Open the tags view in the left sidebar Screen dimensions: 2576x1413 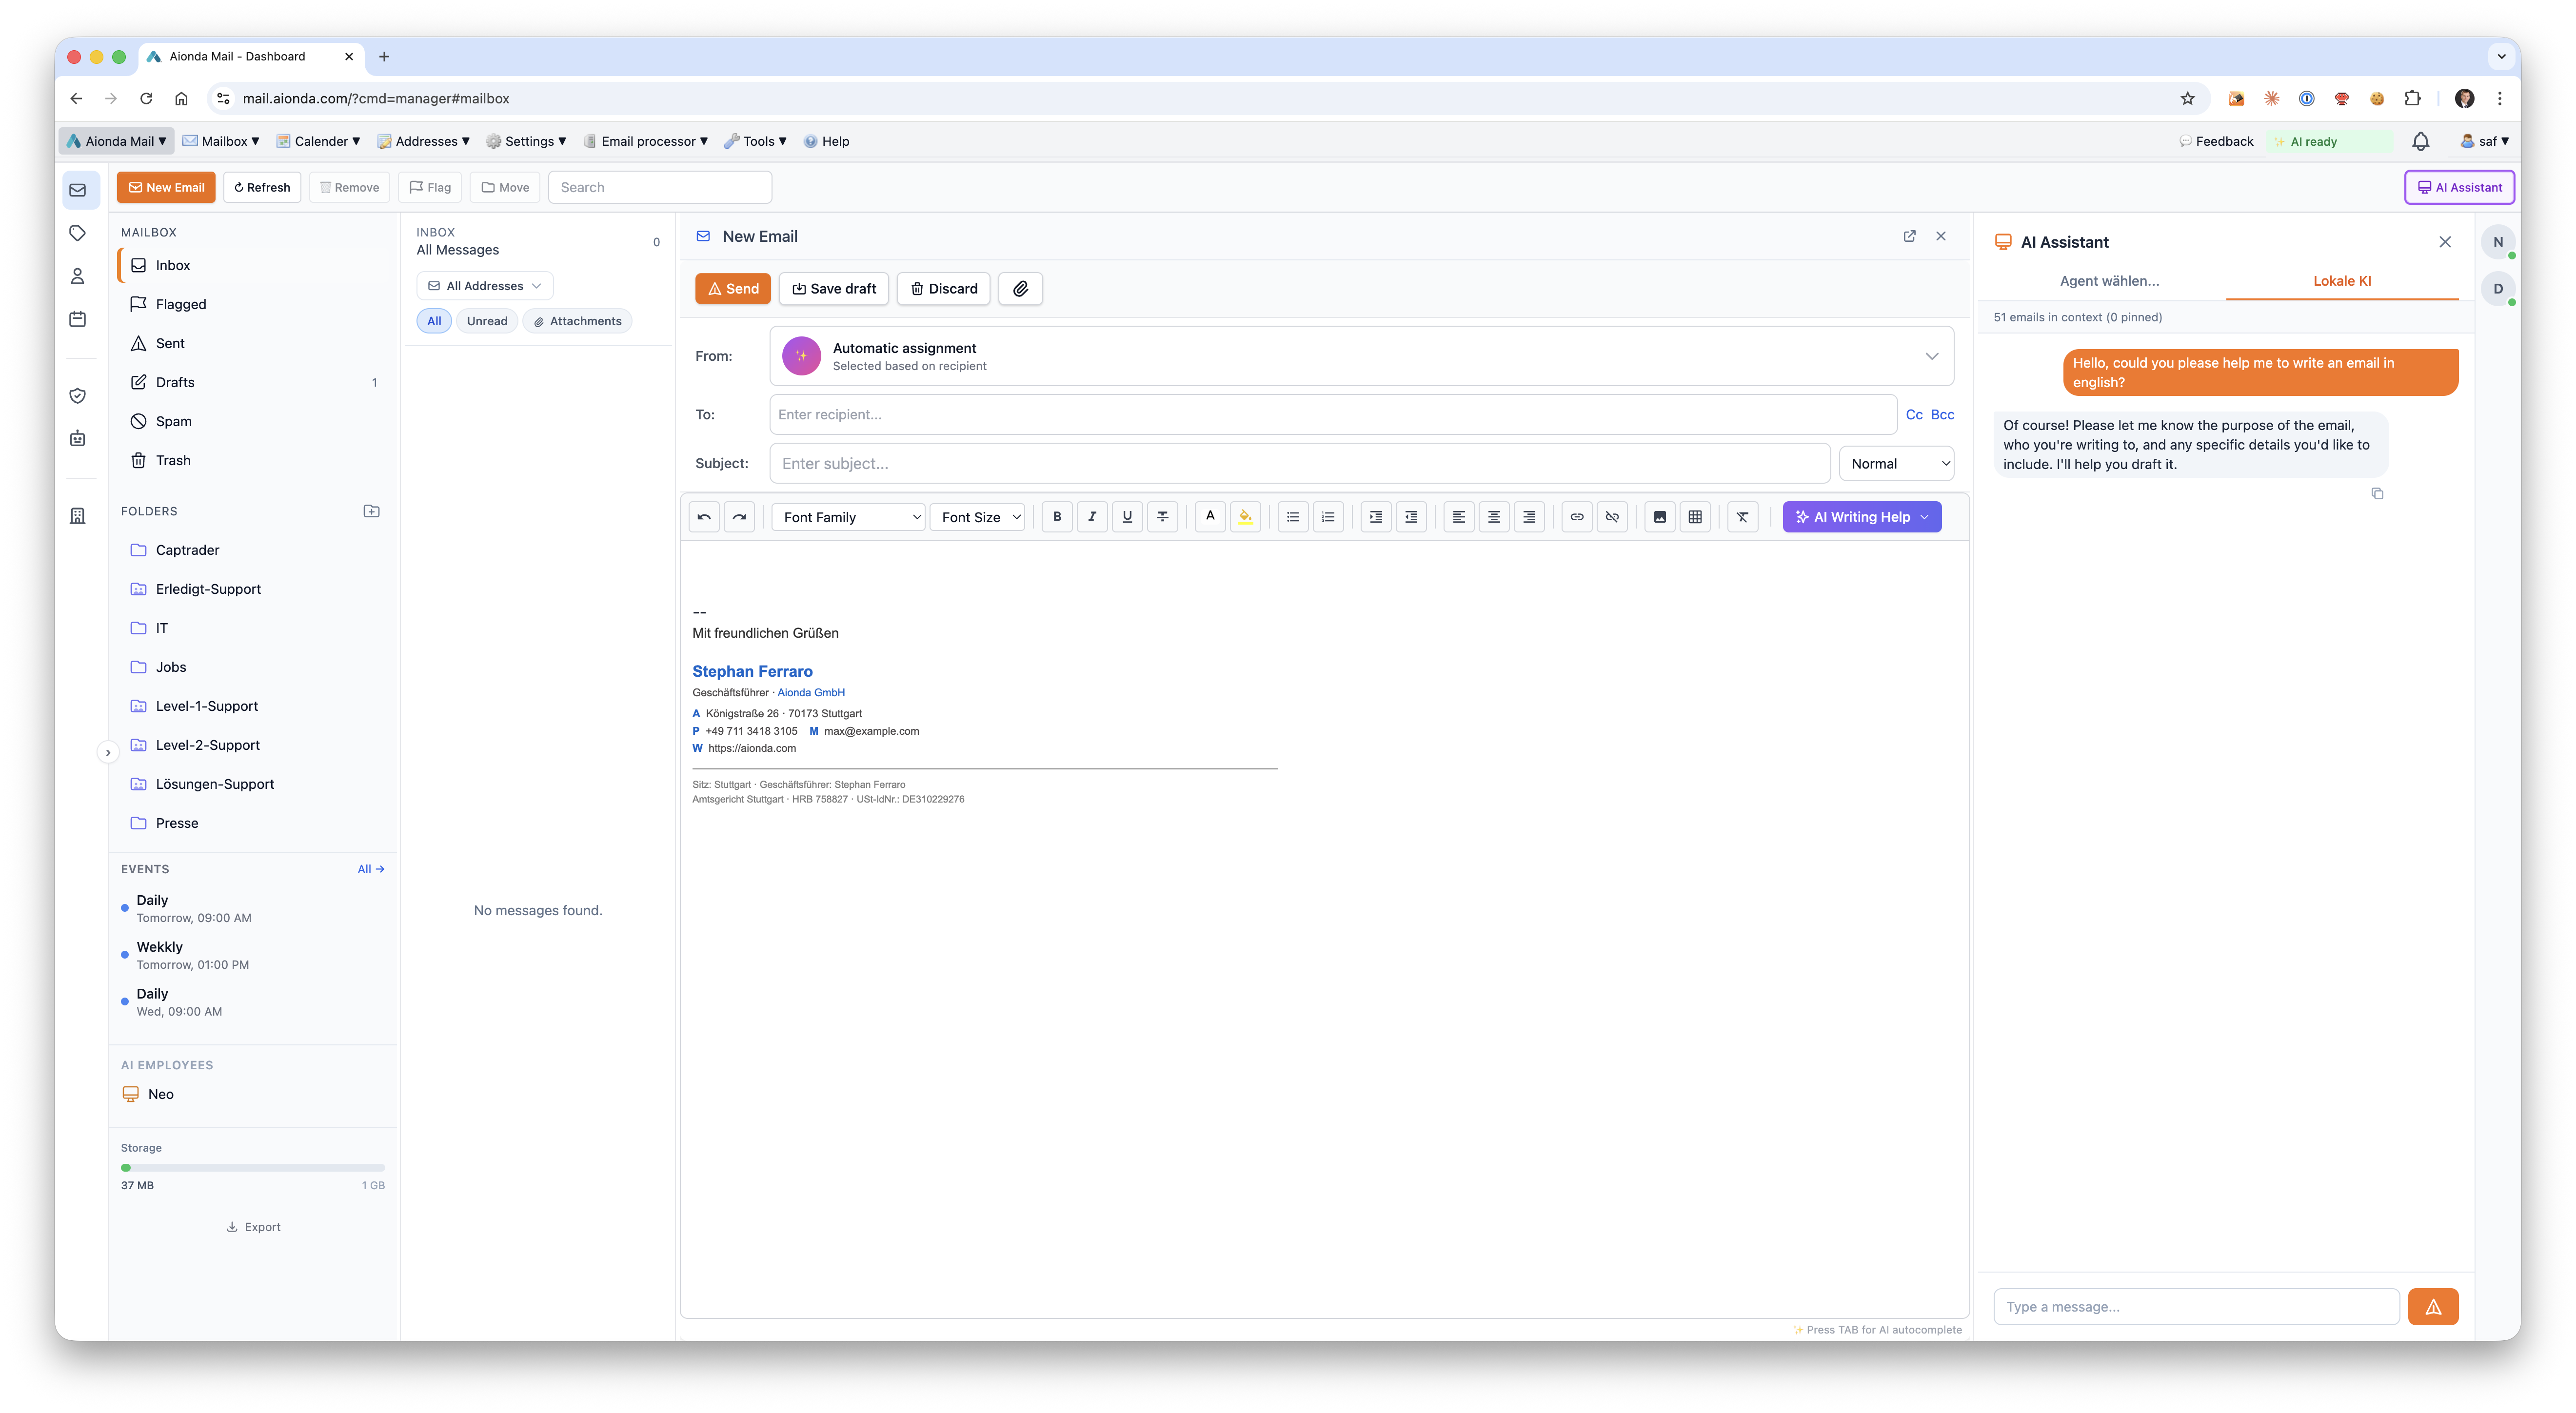(x=78, y=232)
